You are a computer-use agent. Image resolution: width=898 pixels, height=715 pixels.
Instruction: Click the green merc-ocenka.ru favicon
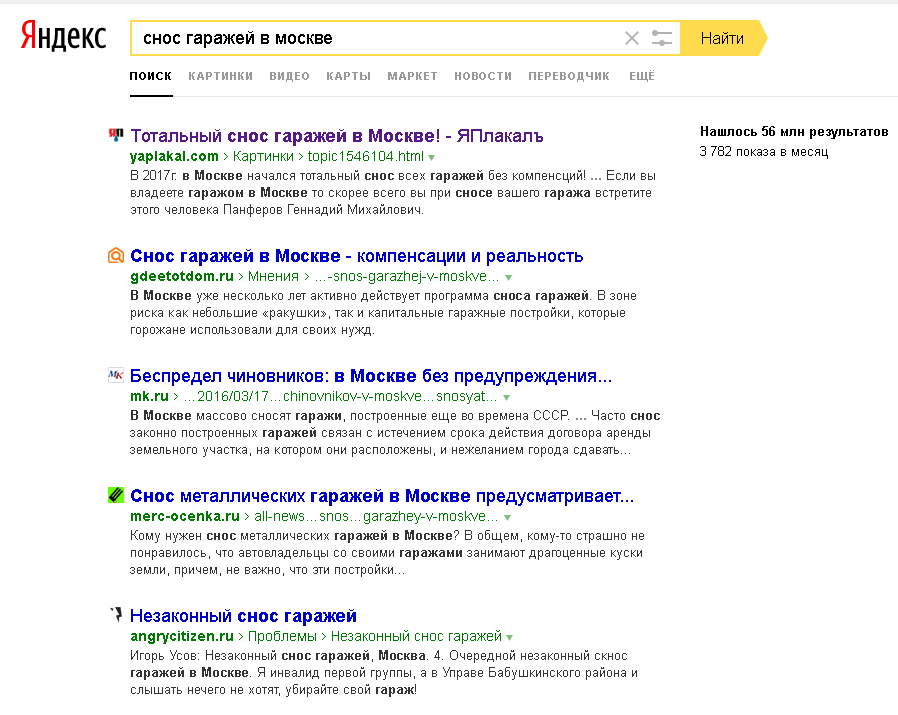click(116, 495)
